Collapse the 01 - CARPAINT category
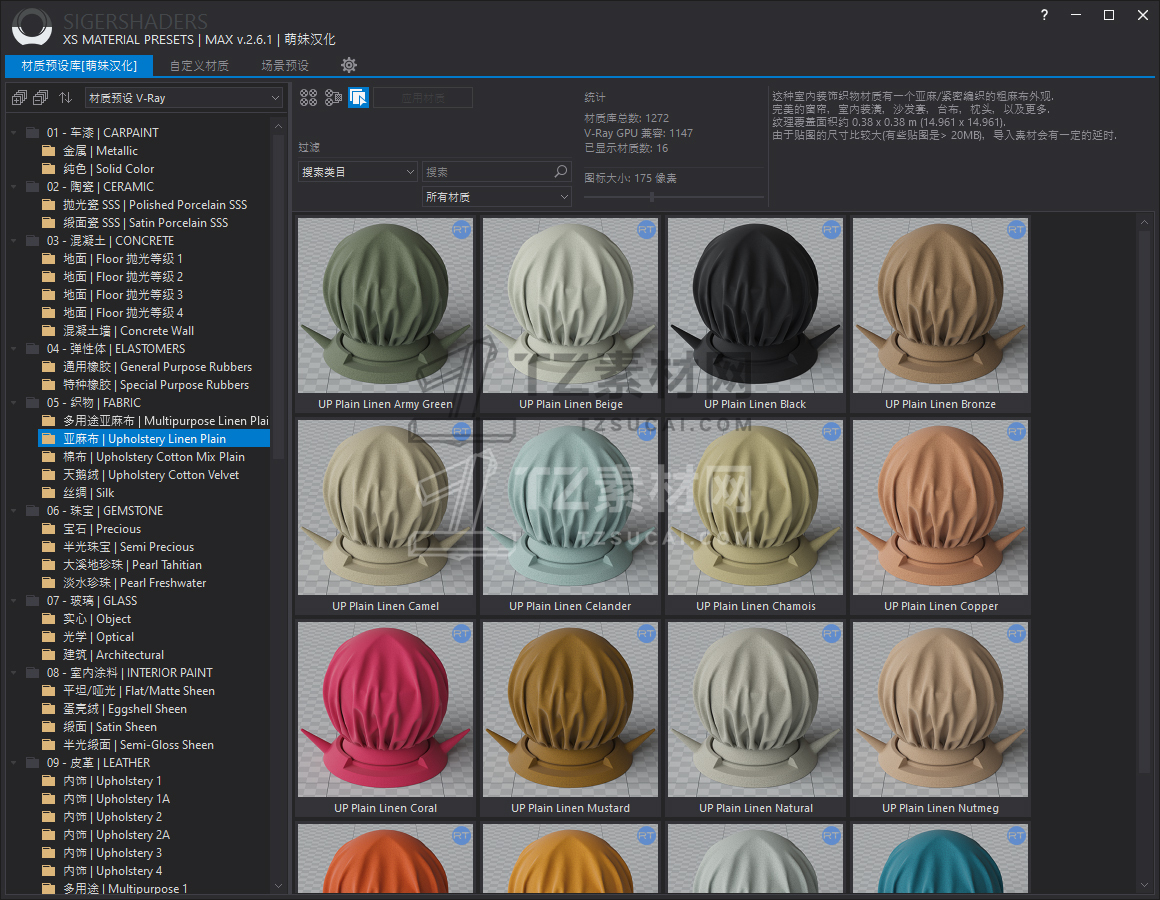The width and height of the screenshot is (1160, 900). (14, 133)
